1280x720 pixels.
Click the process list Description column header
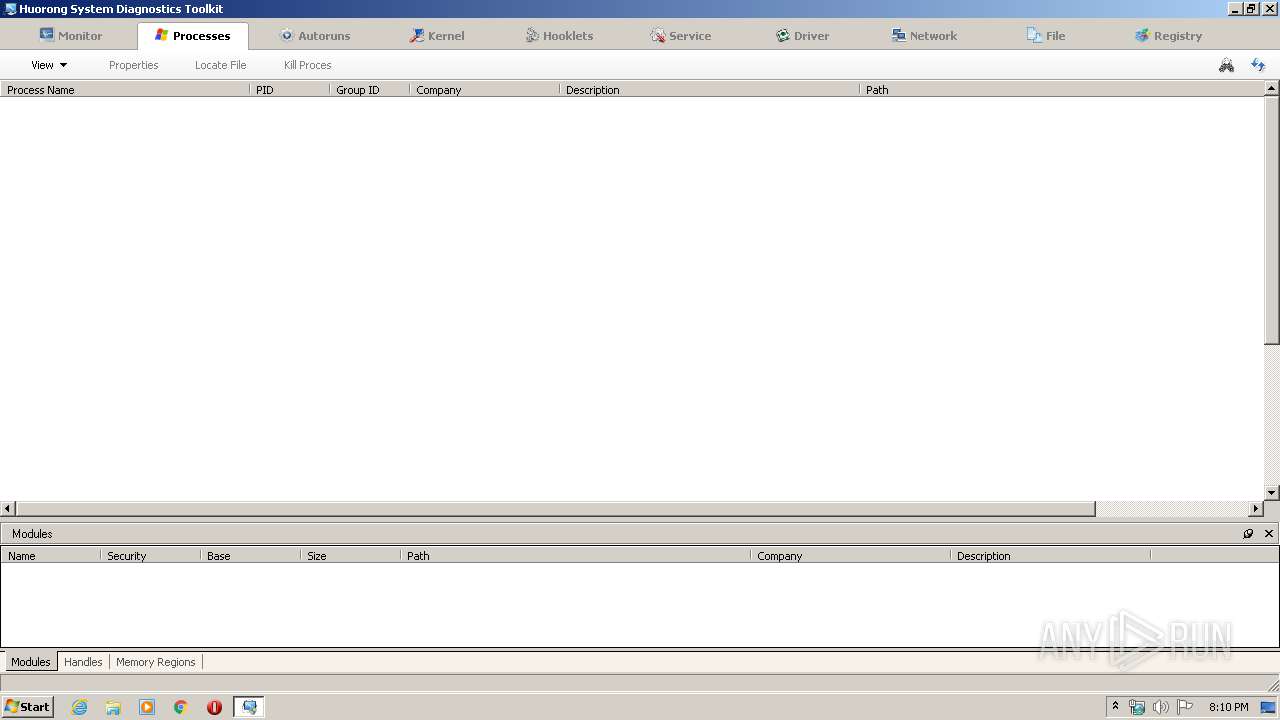(x=709, y=90)
